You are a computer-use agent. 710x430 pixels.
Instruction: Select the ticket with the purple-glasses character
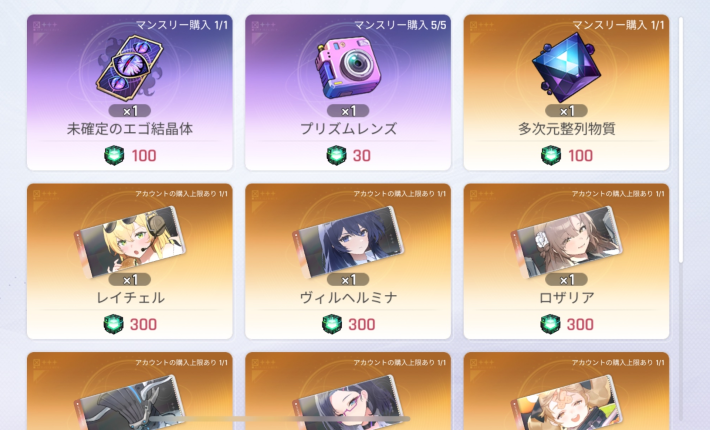pyautogui.click(x=348, y=403)
